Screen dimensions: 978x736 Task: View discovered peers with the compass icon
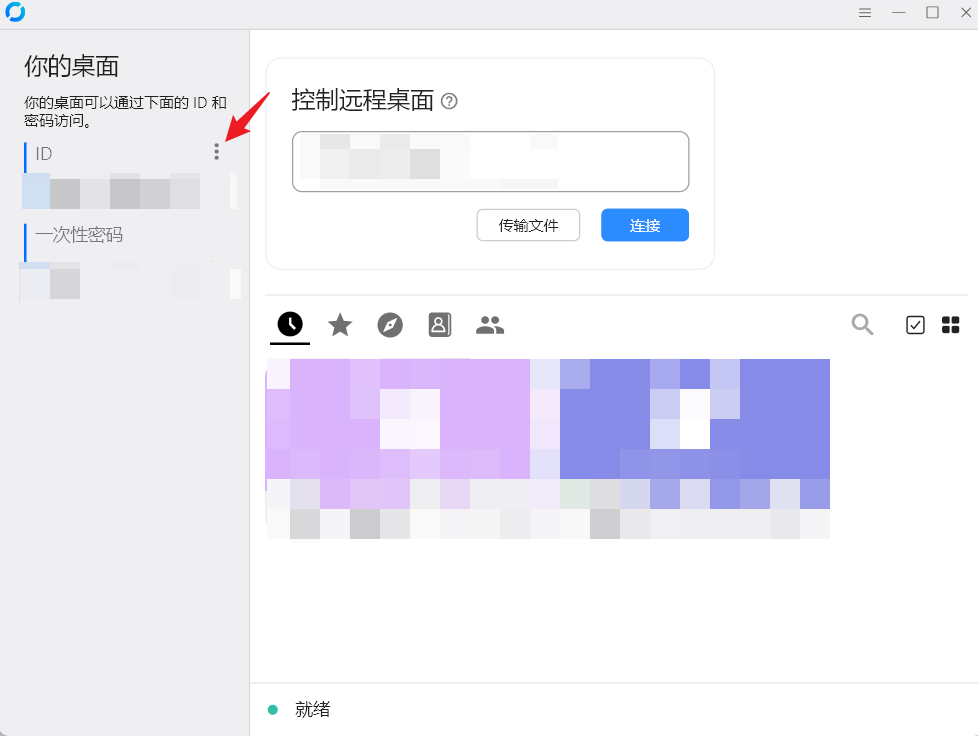[390, 324]
